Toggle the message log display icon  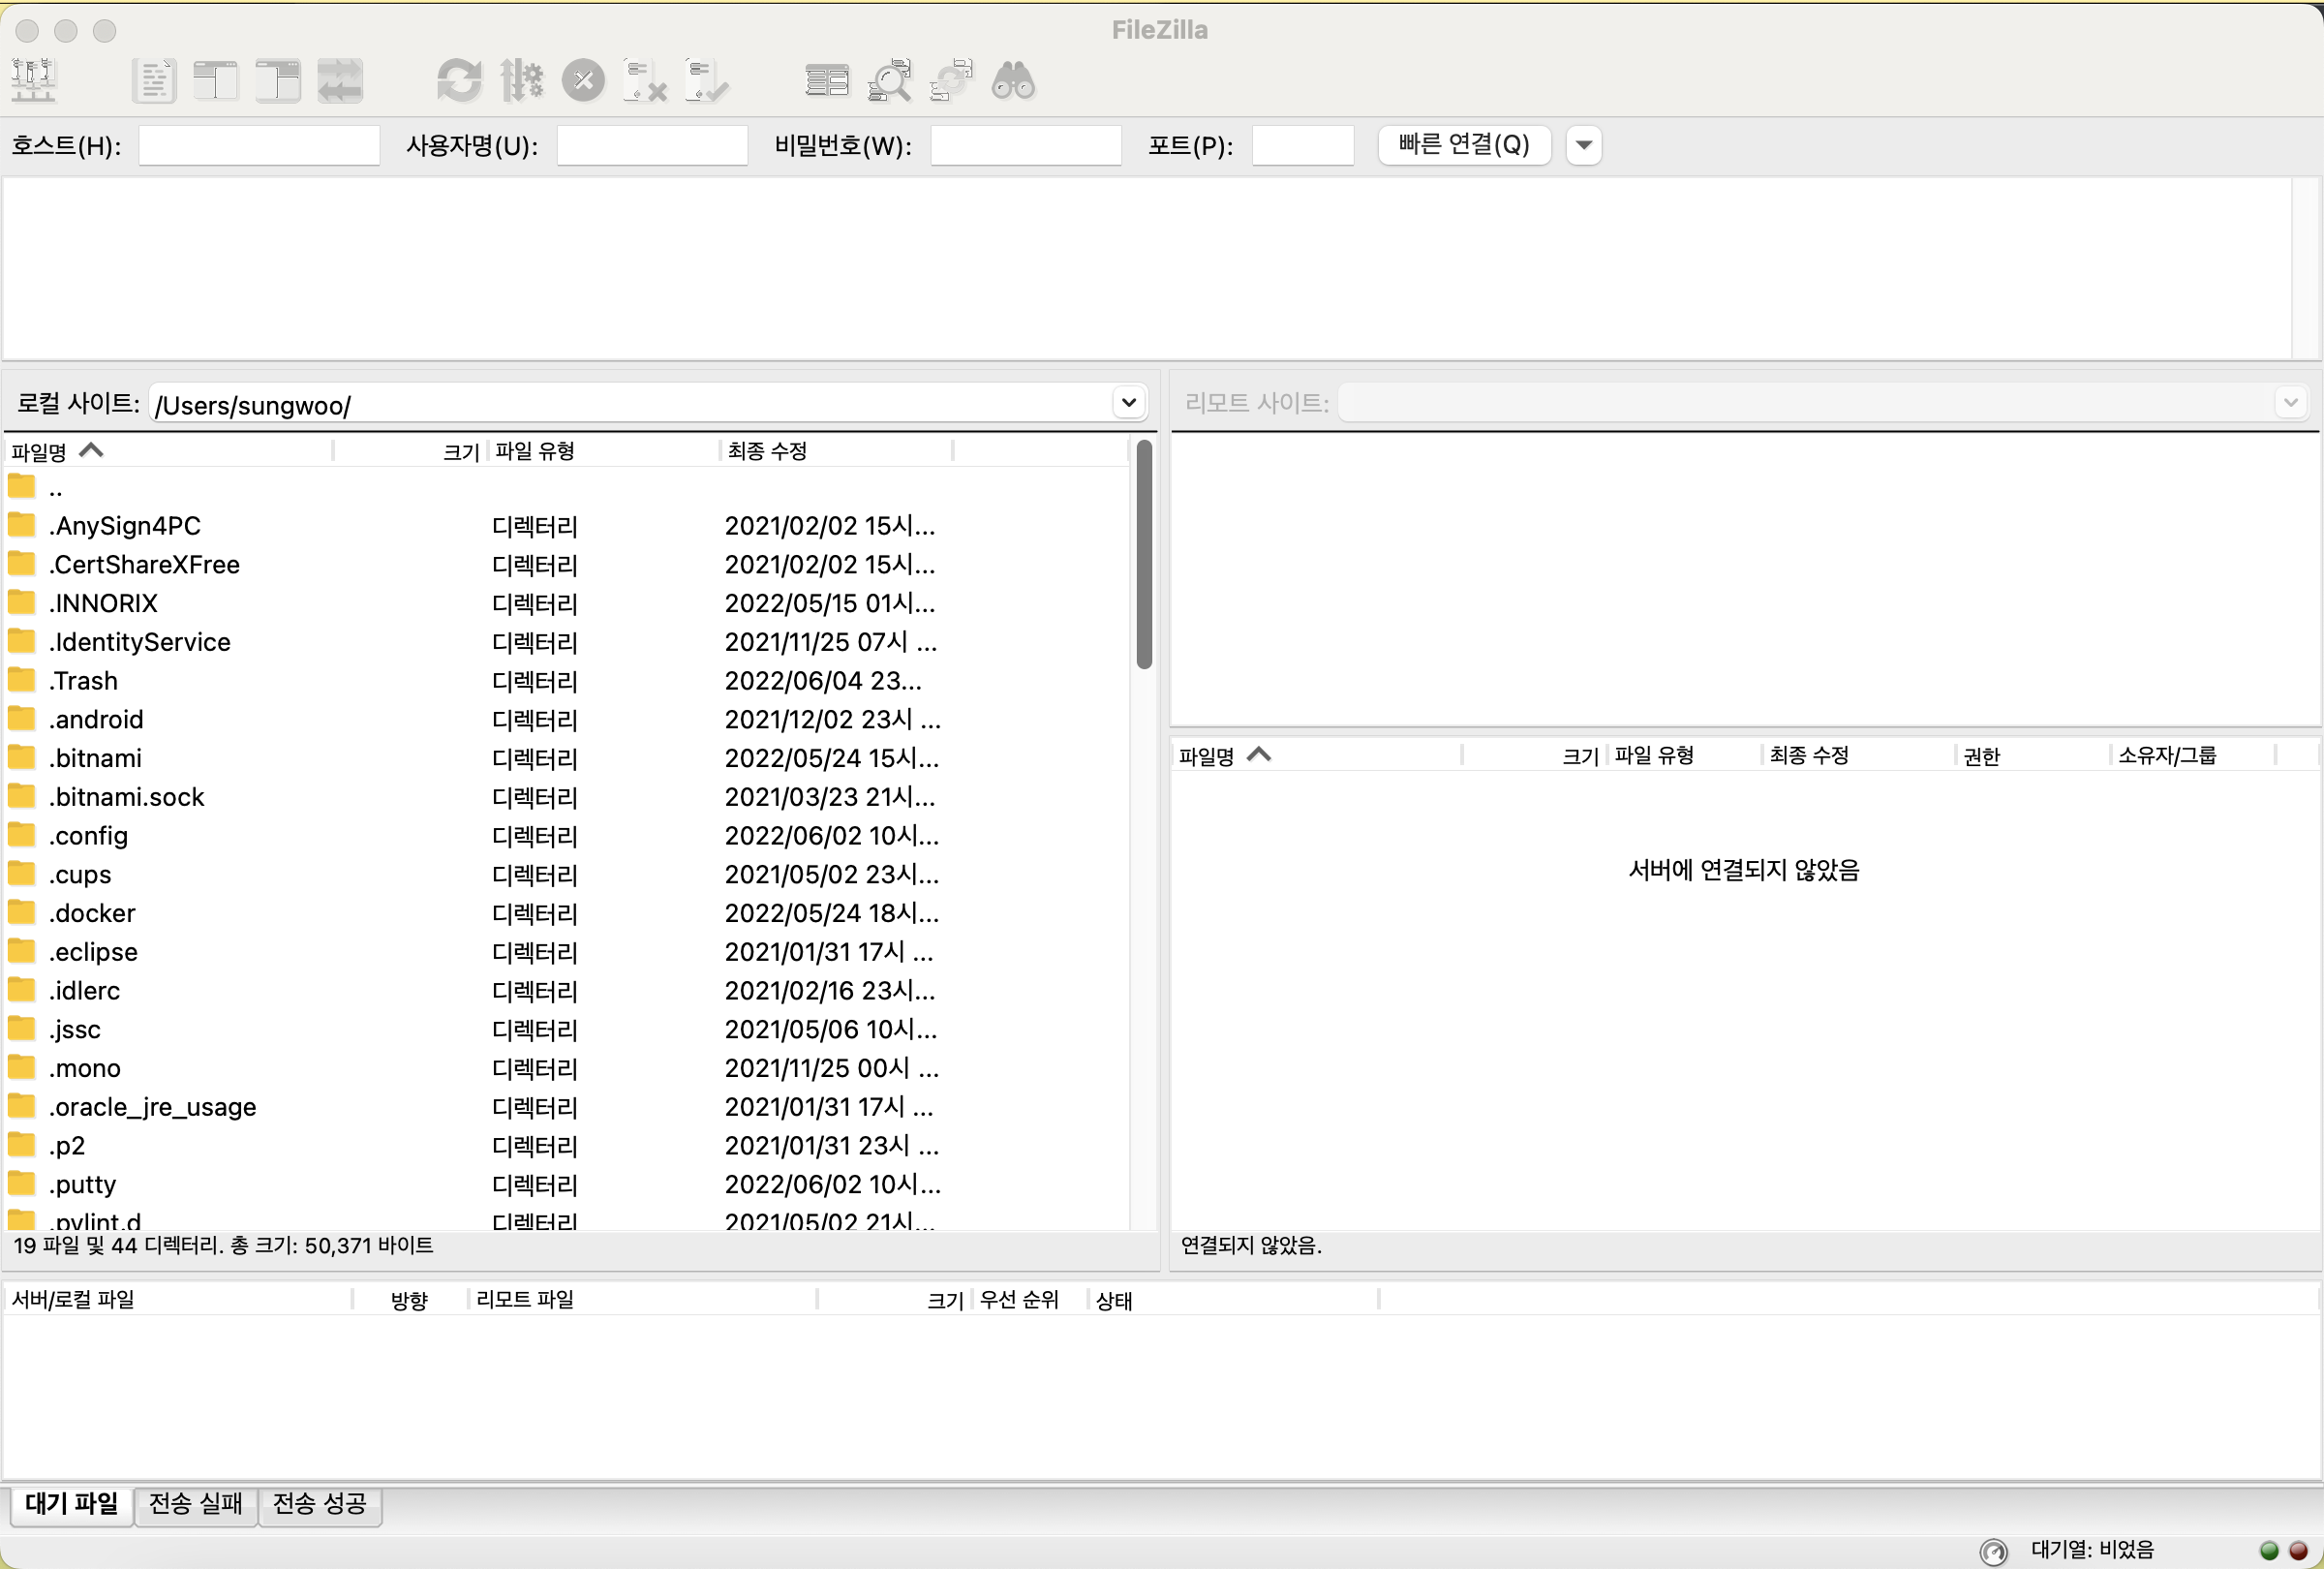point(154,80)
